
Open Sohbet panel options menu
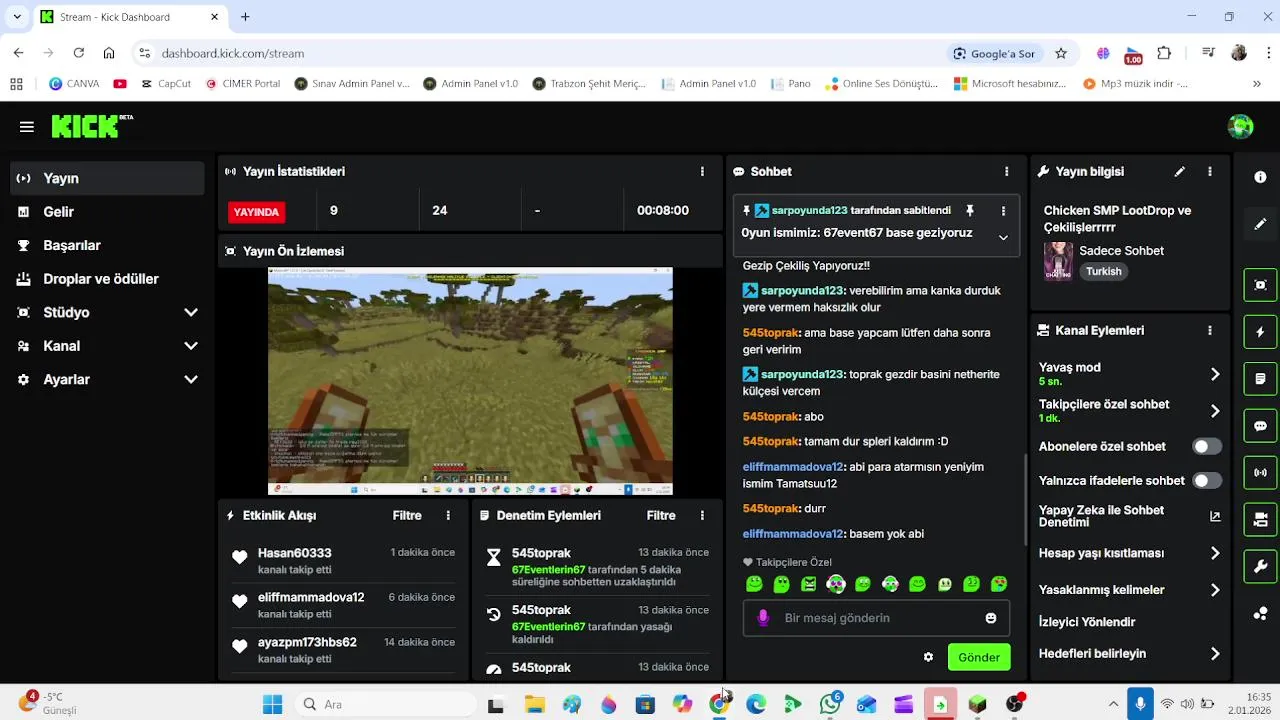1007,172
